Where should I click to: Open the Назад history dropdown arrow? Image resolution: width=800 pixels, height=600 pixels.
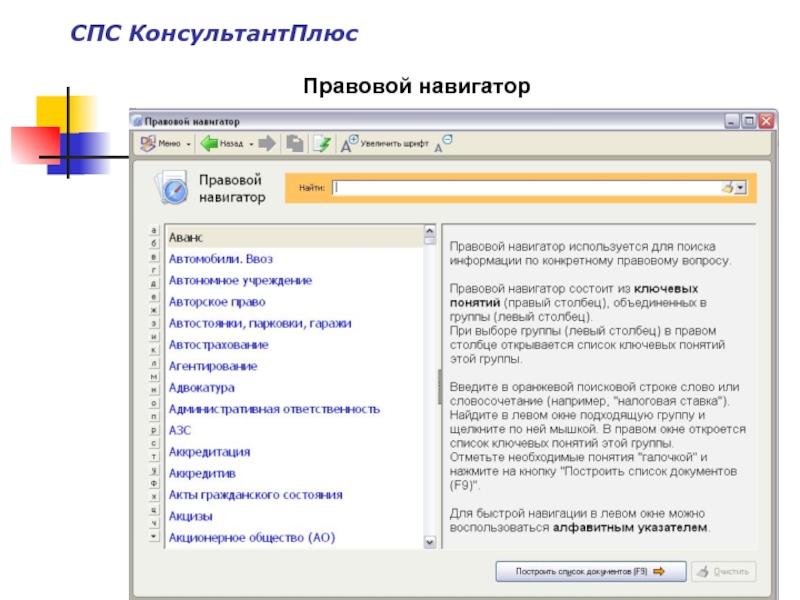point(251,144)
